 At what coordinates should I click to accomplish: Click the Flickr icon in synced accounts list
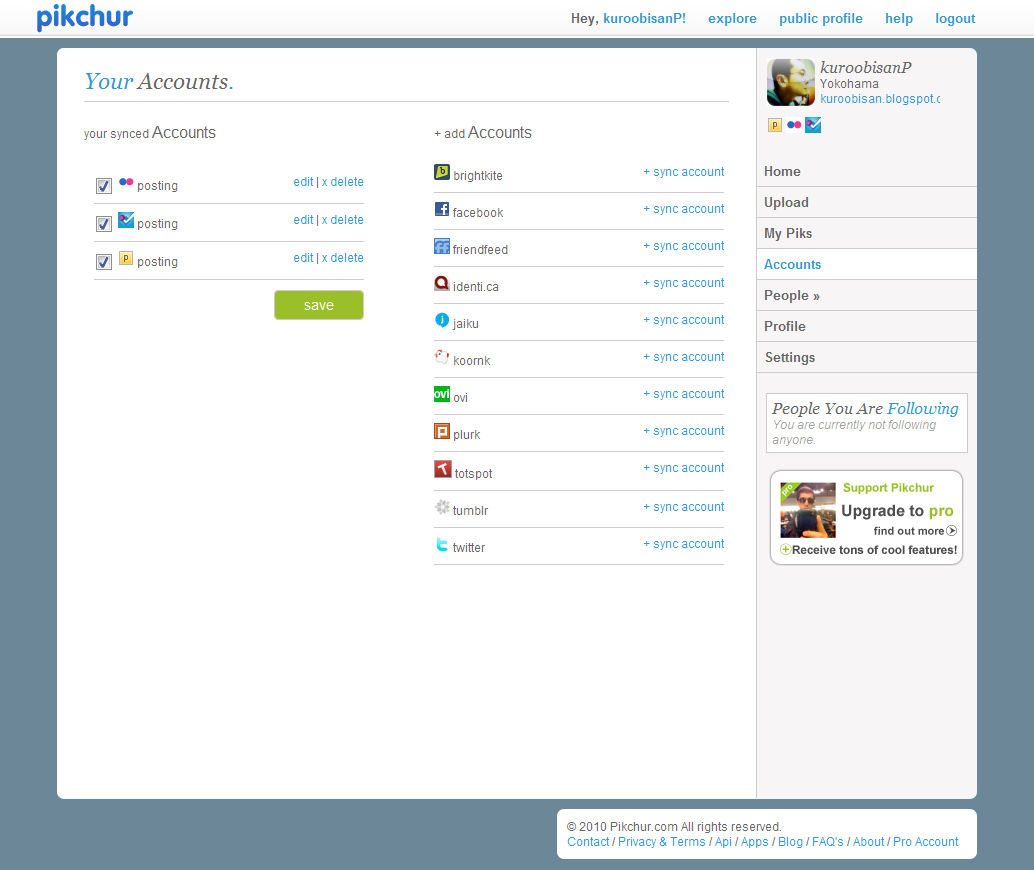click(126, 182)
